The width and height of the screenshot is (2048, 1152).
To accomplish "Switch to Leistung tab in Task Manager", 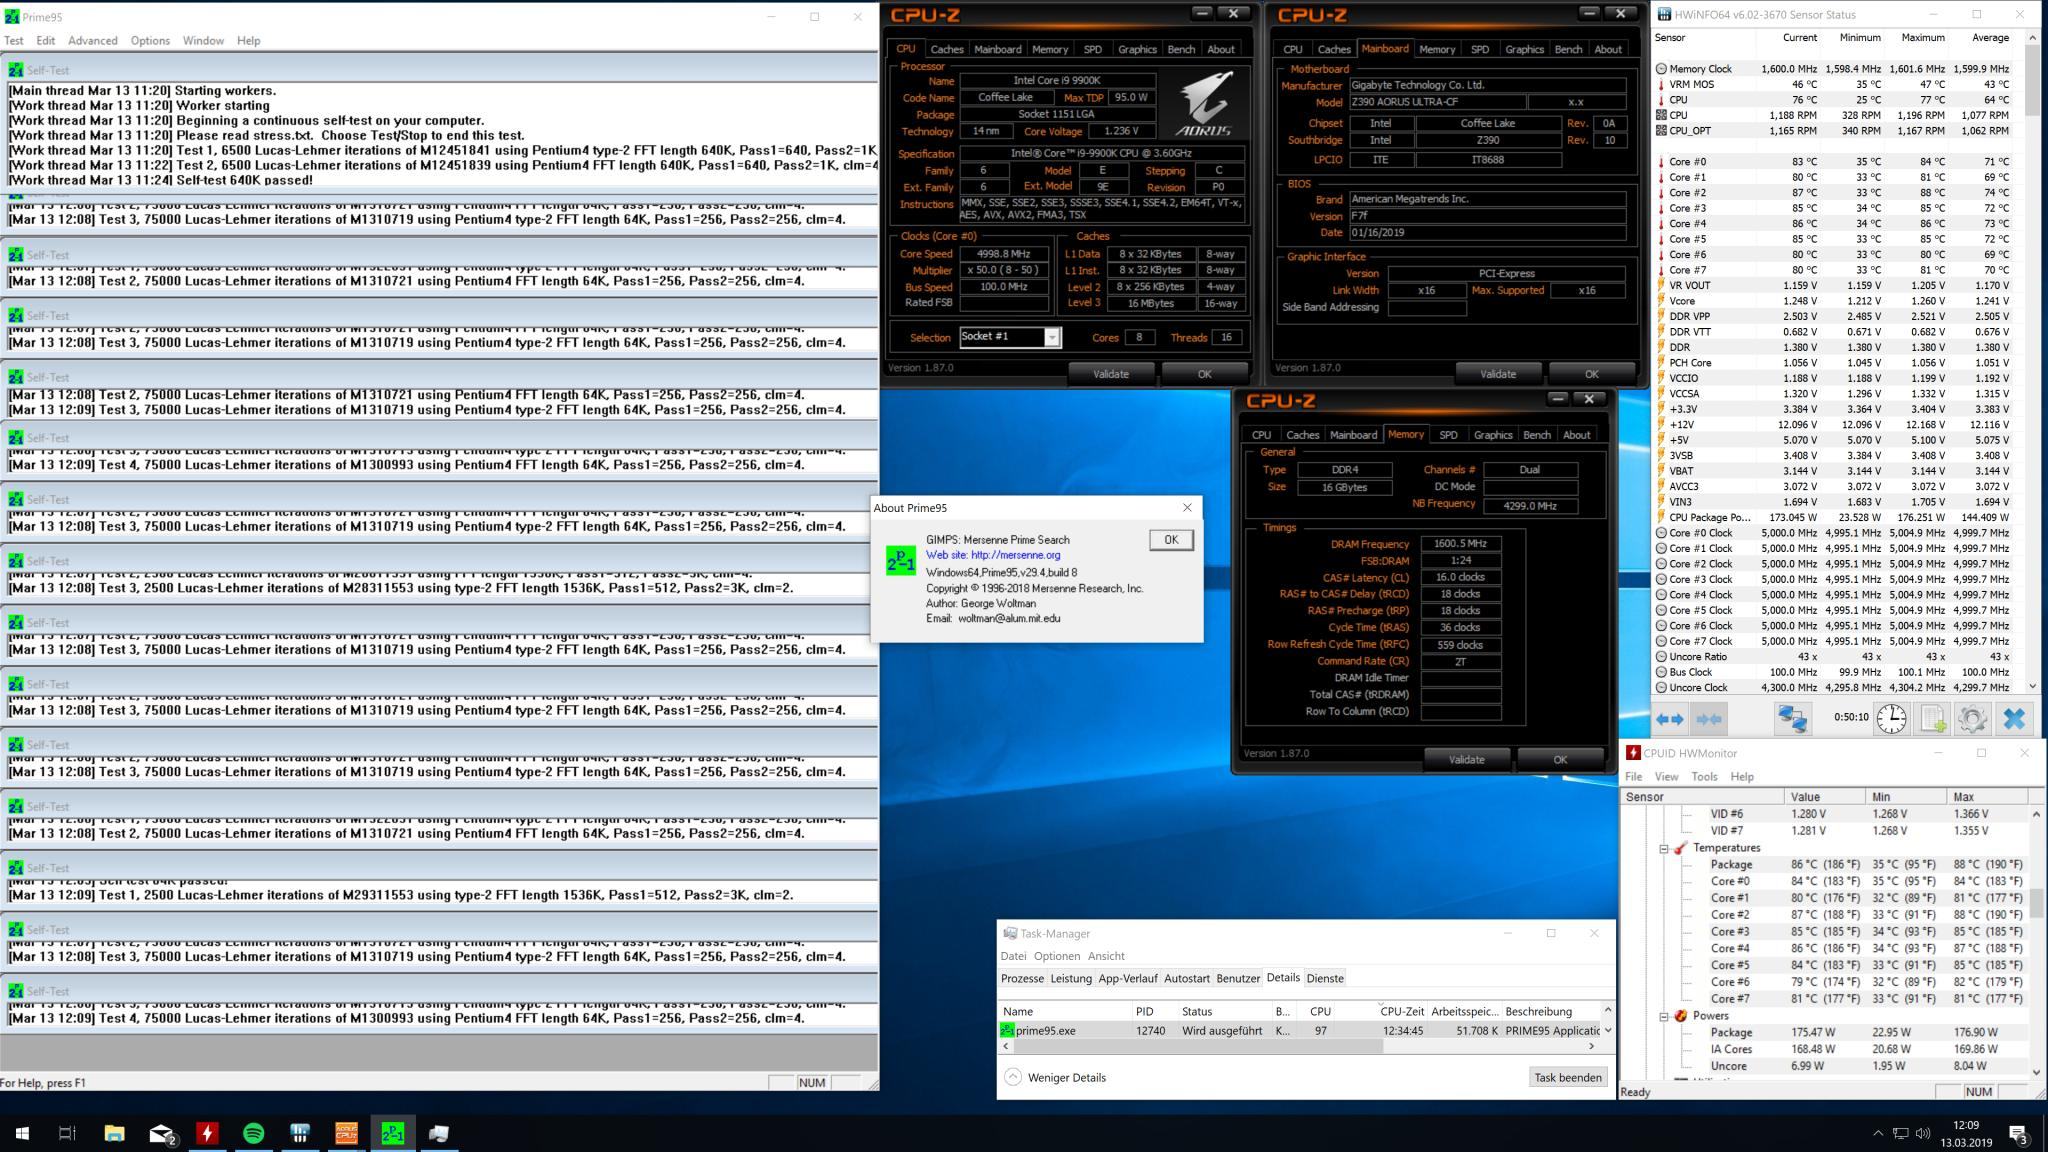I will [1071, 978].
